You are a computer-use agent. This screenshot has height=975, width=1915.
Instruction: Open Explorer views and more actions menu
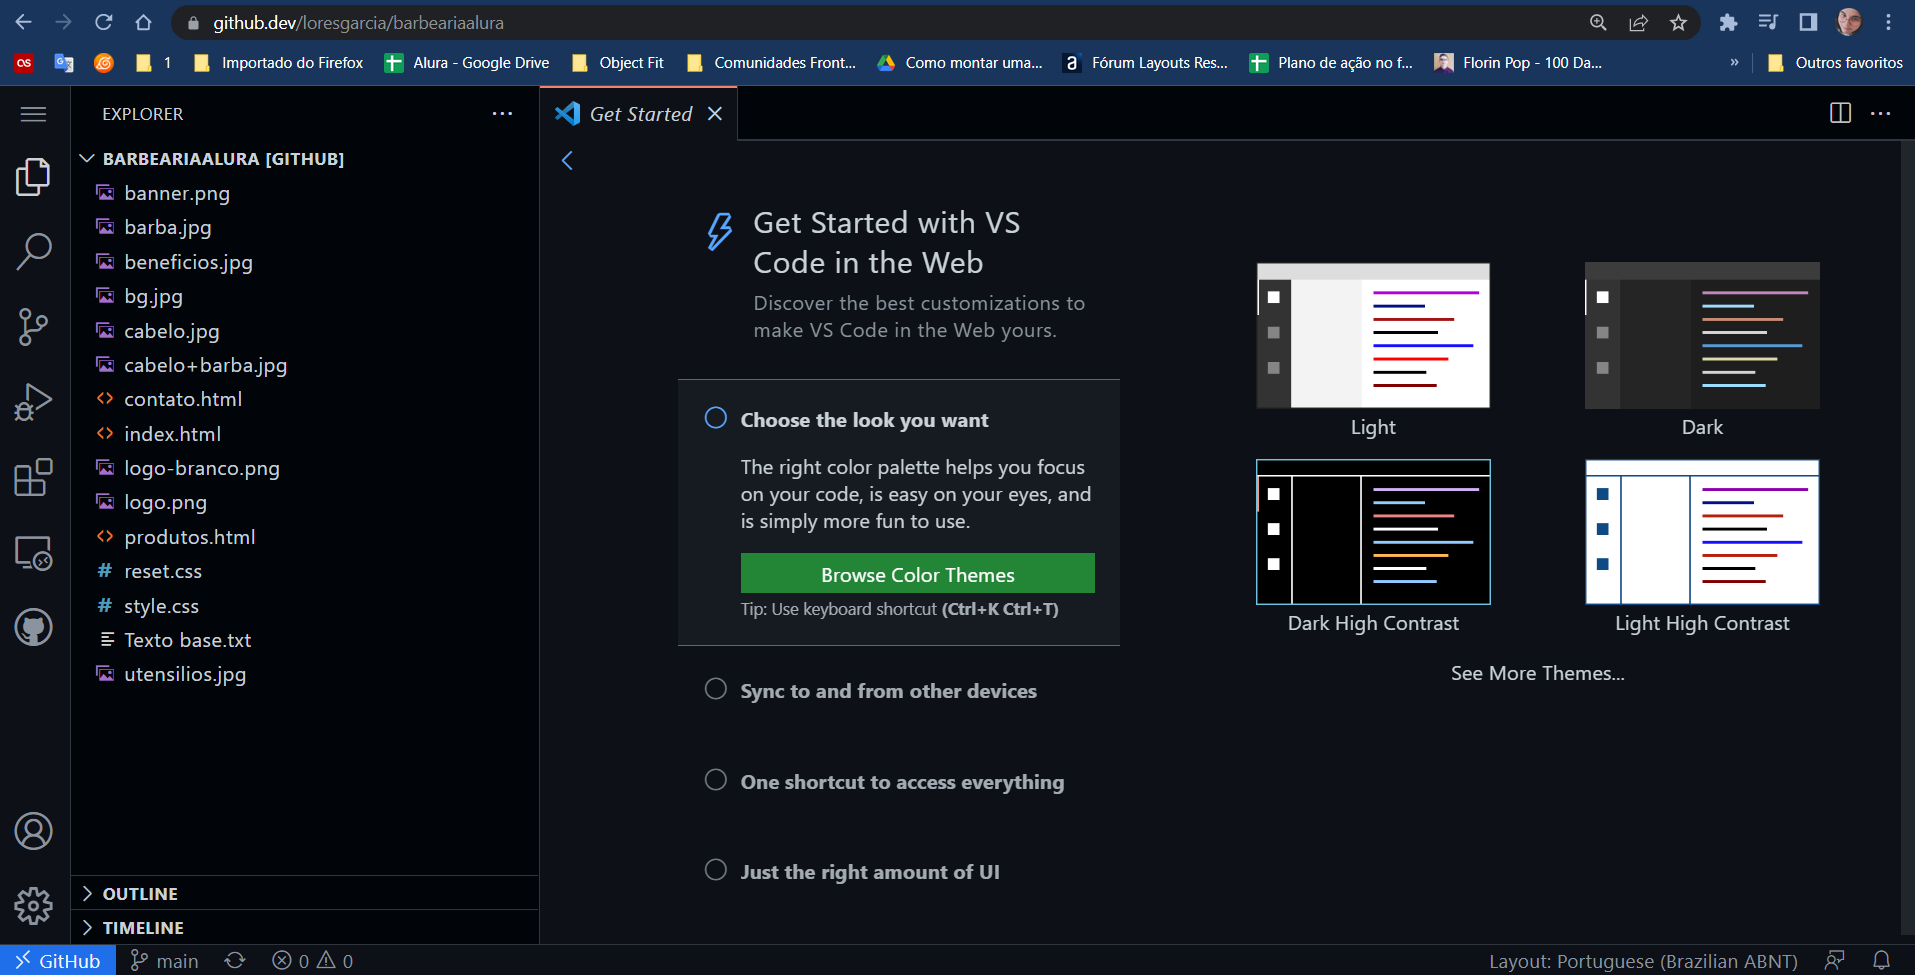pos(502,114)
